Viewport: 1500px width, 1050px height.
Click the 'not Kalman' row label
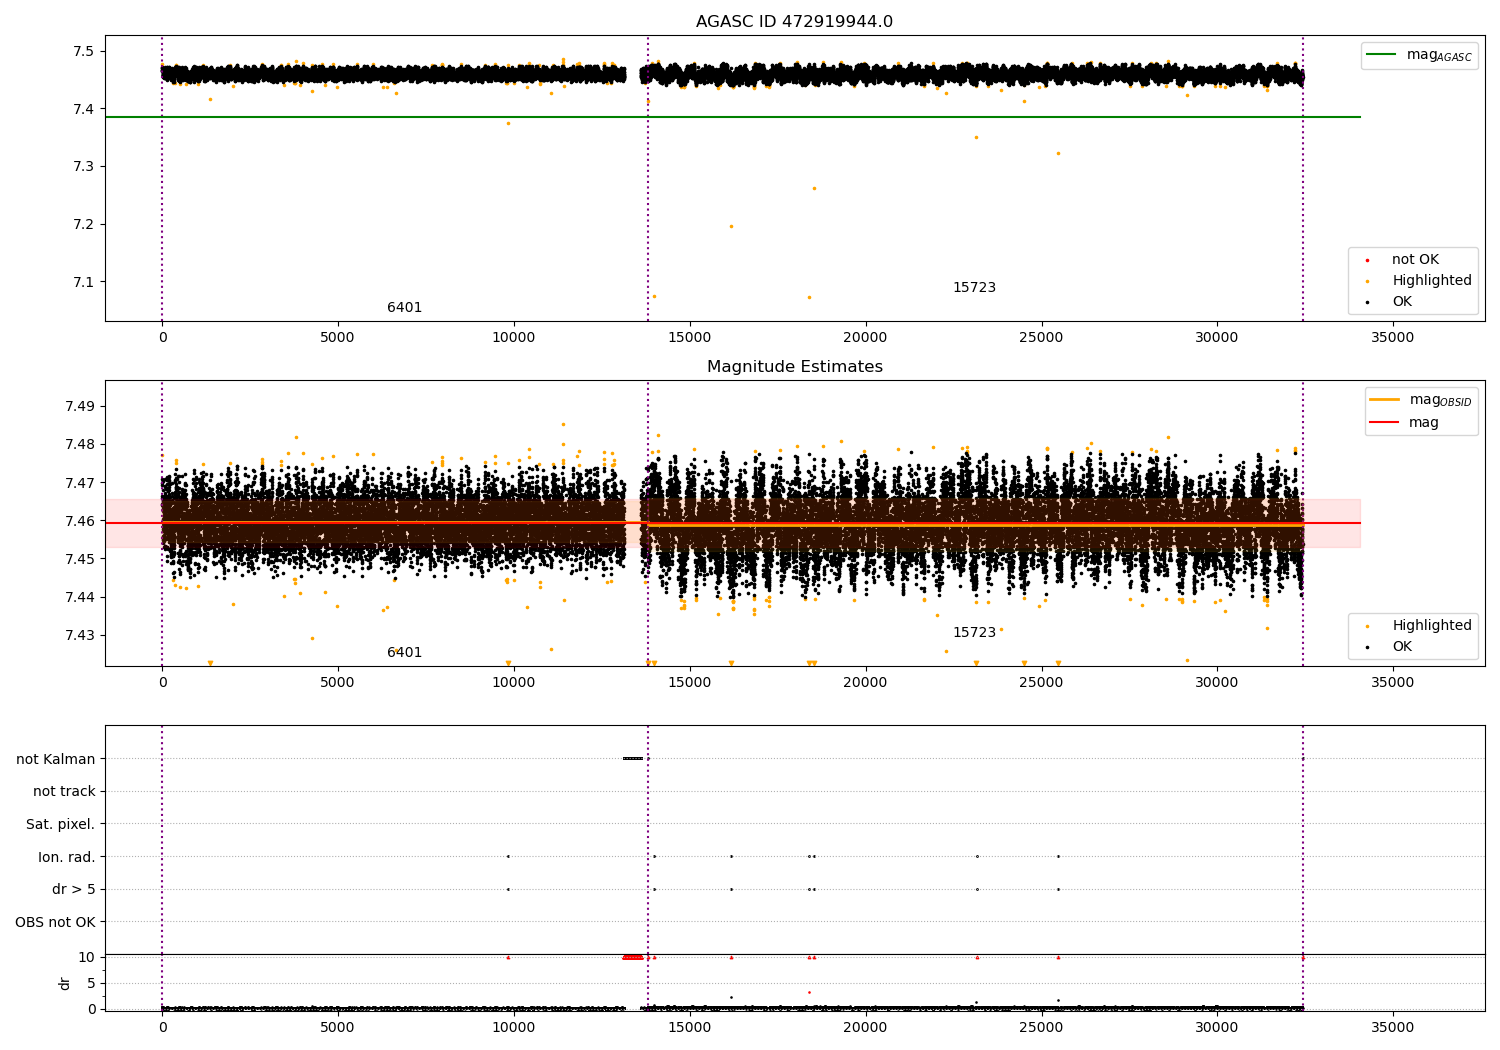[55, 759]
